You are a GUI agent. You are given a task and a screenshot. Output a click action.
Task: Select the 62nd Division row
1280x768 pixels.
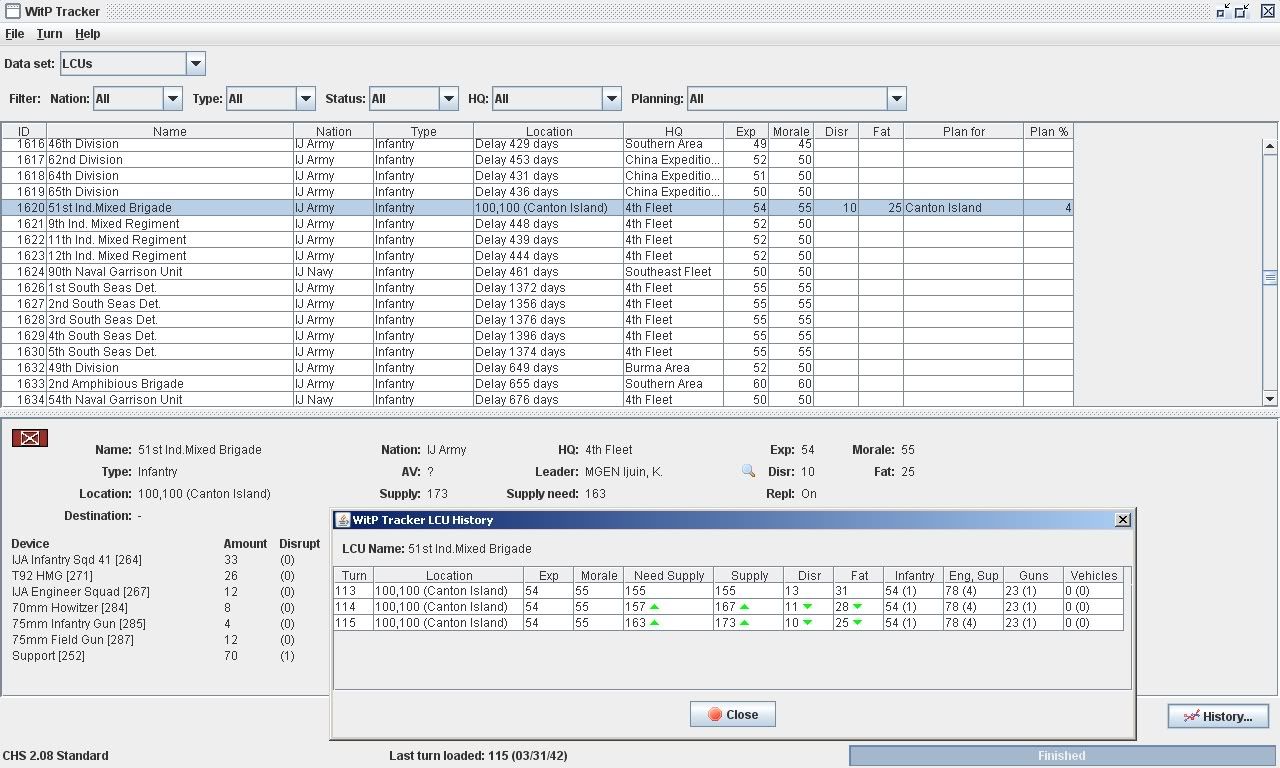[537, 160]
